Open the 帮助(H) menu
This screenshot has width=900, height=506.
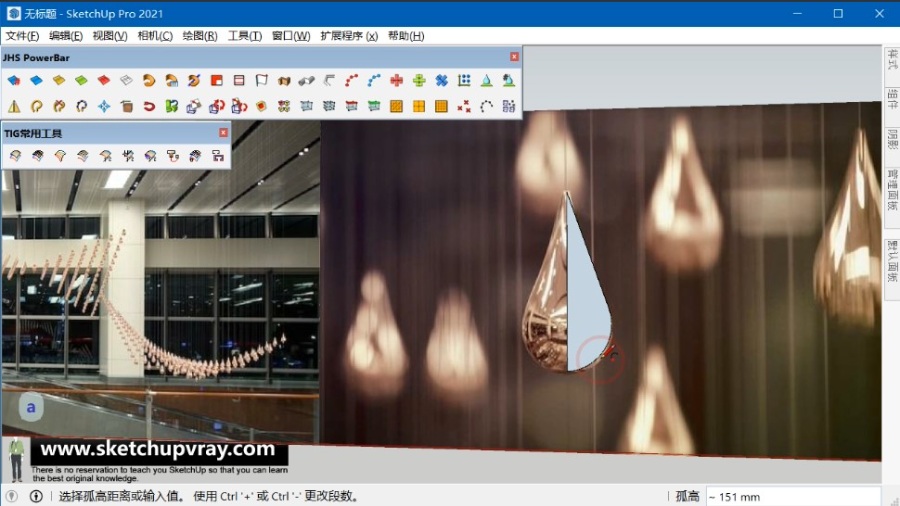point(406,36)
